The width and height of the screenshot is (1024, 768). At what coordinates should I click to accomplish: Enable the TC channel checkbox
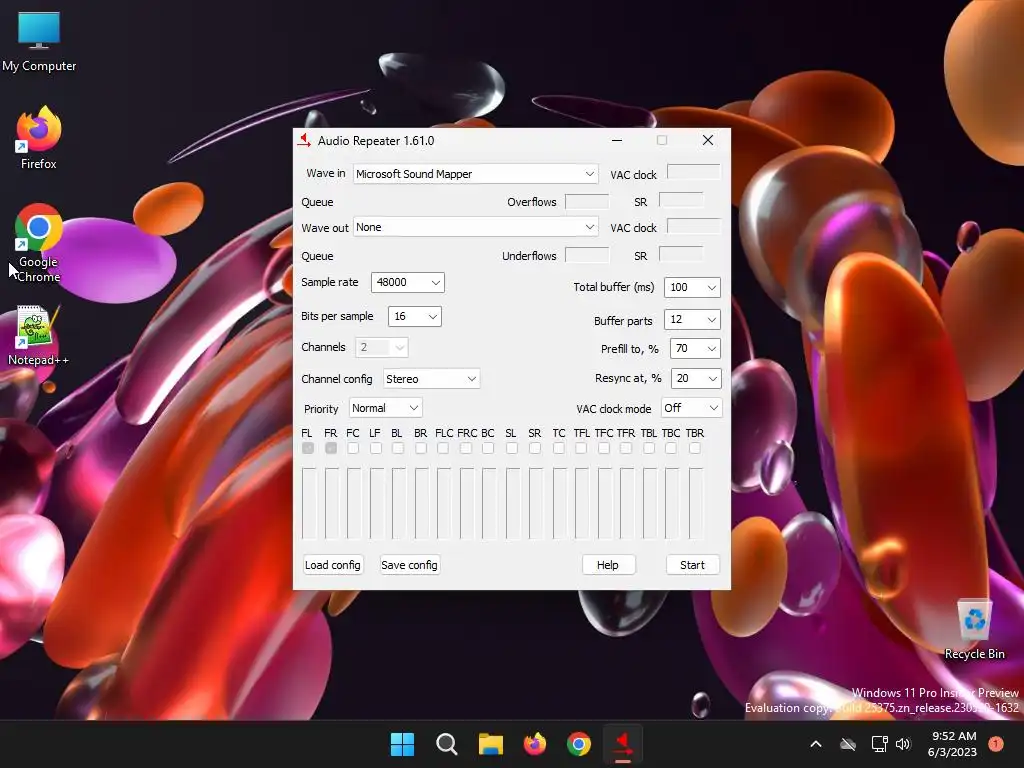[x=558, y=448]
